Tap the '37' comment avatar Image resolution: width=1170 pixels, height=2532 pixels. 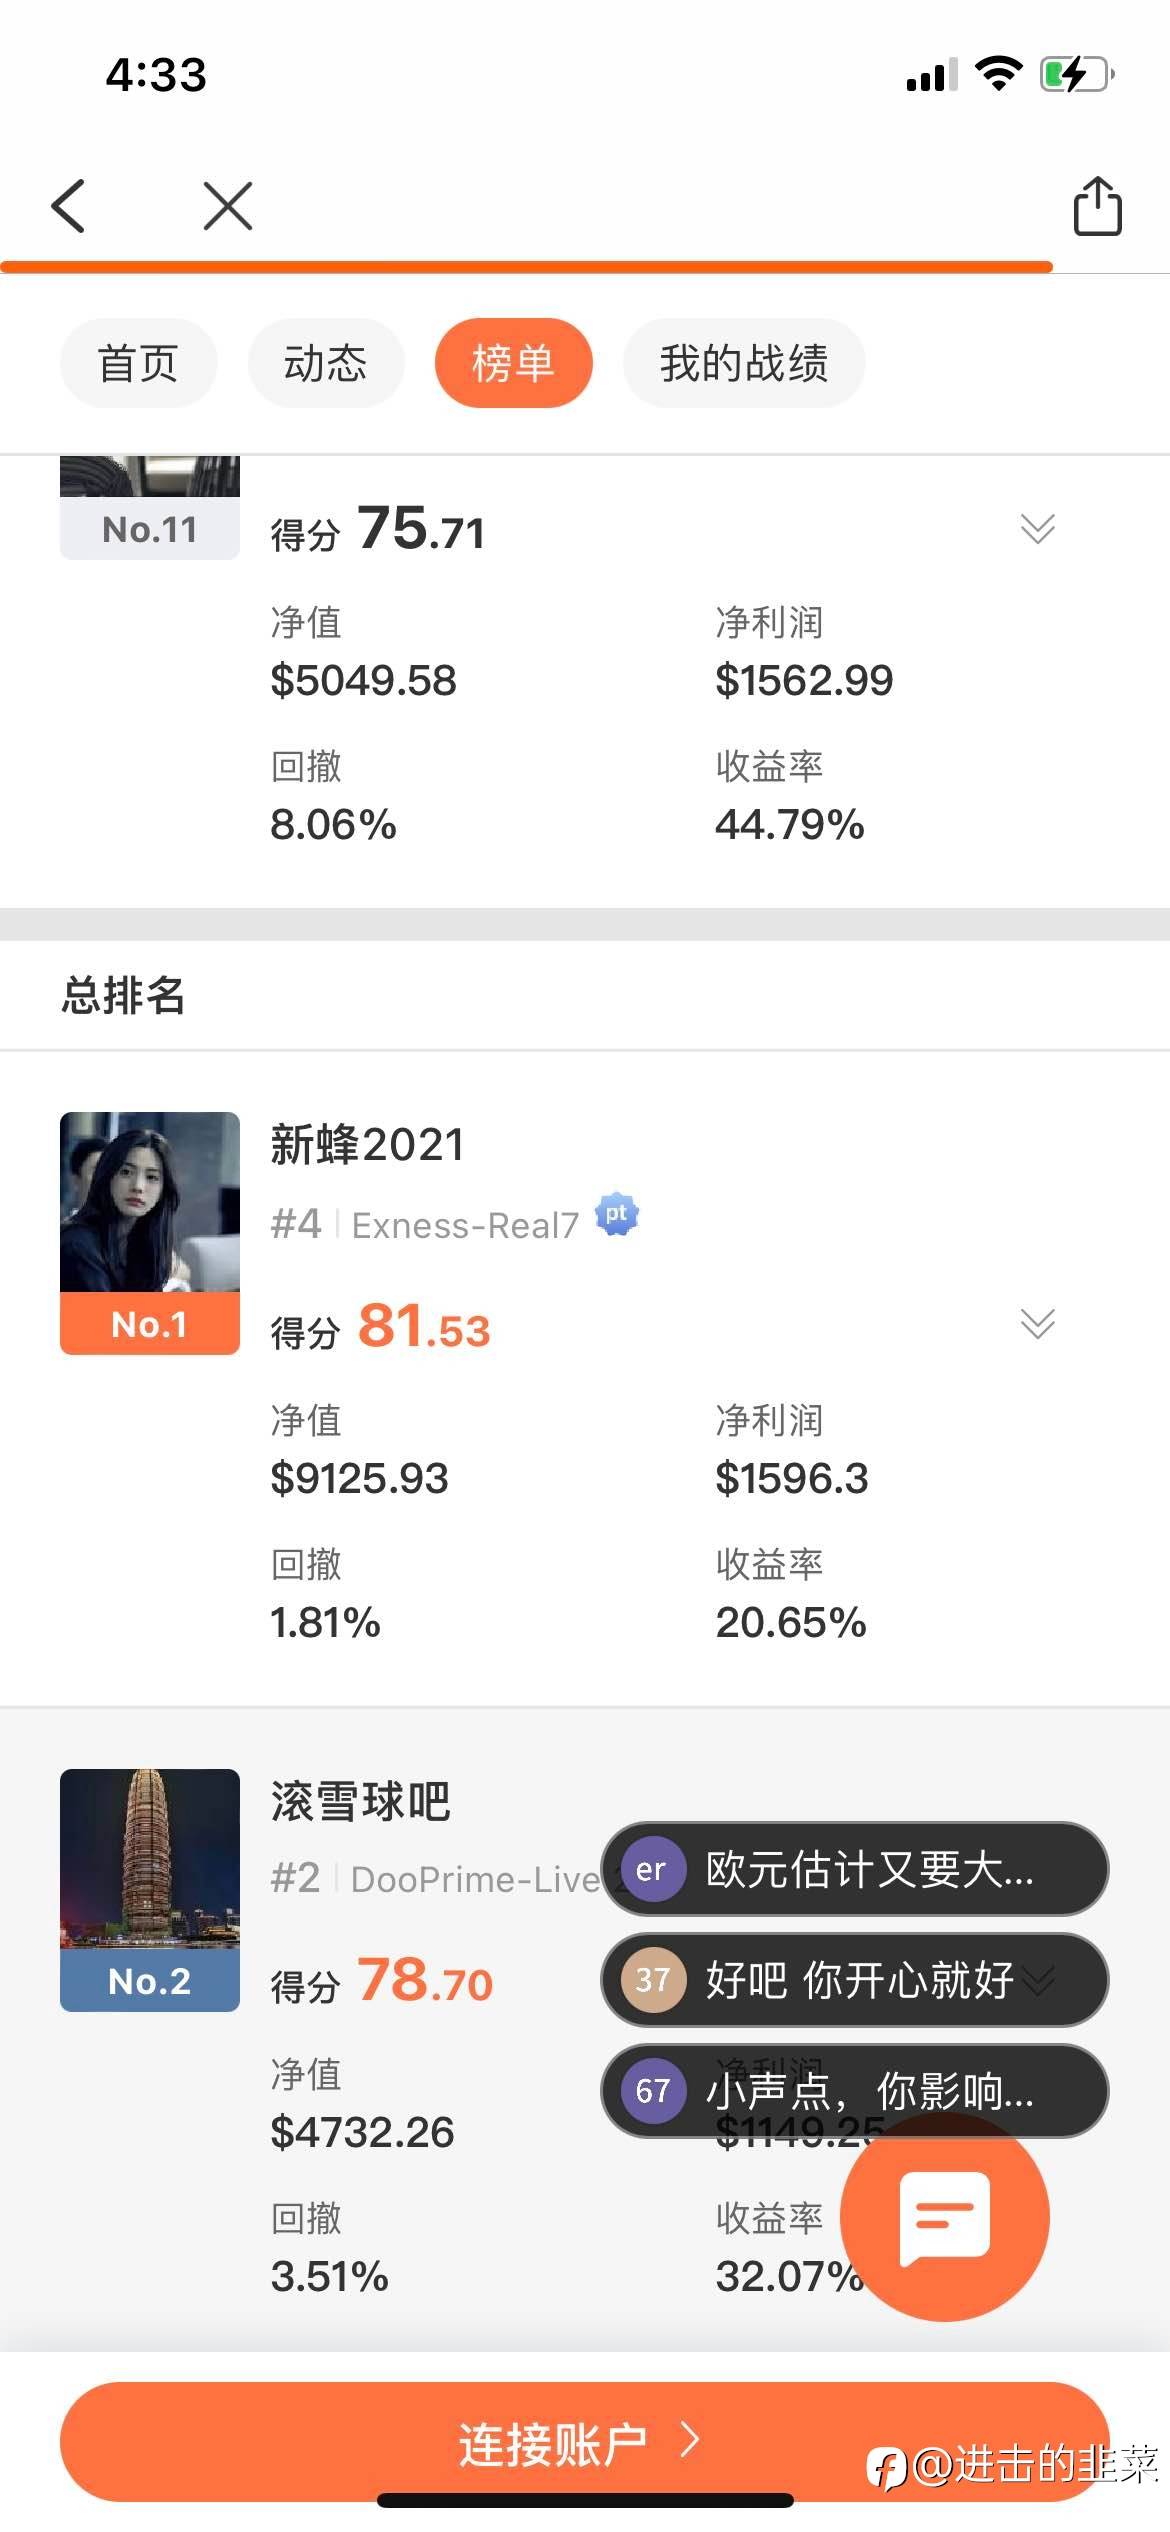coord(652,1979)
